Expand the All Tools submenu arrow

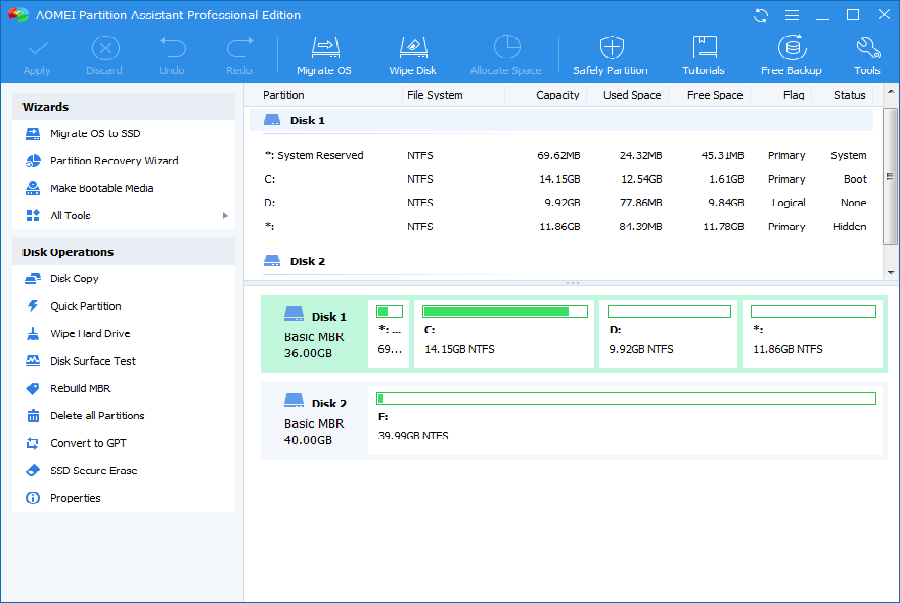pos(225,216)
